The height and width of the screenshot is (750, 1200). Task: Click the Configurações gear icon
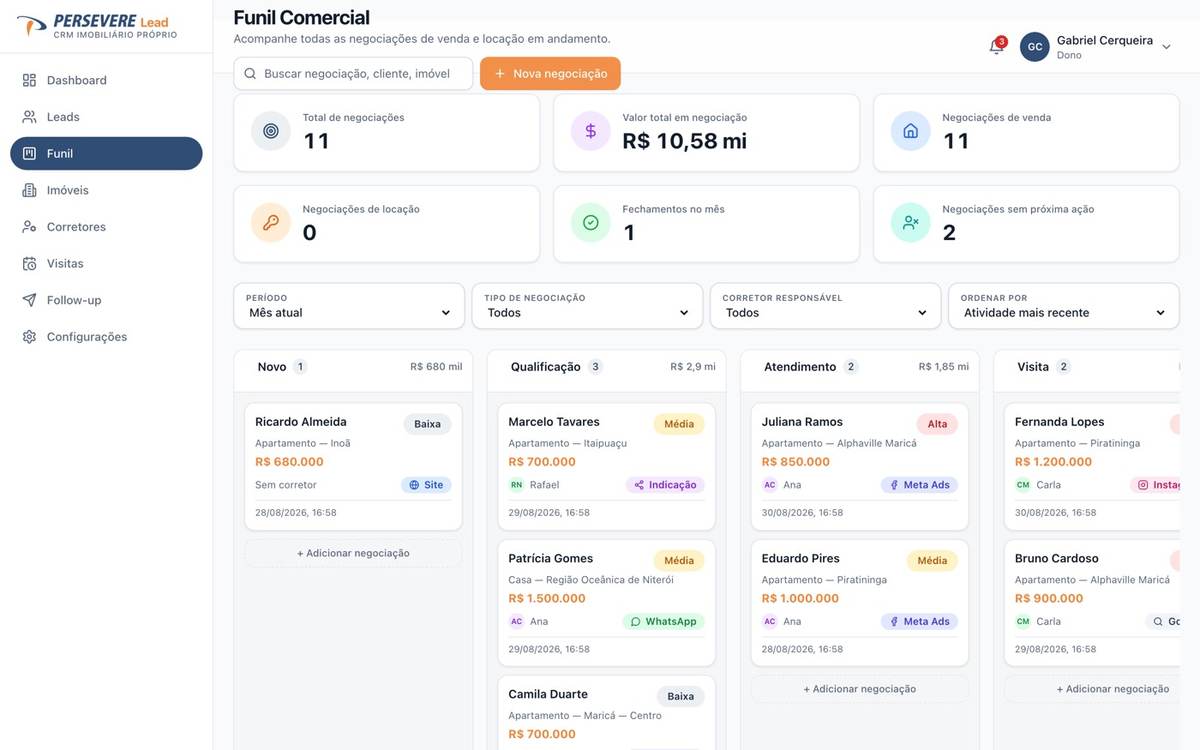(x=29, y=337)
